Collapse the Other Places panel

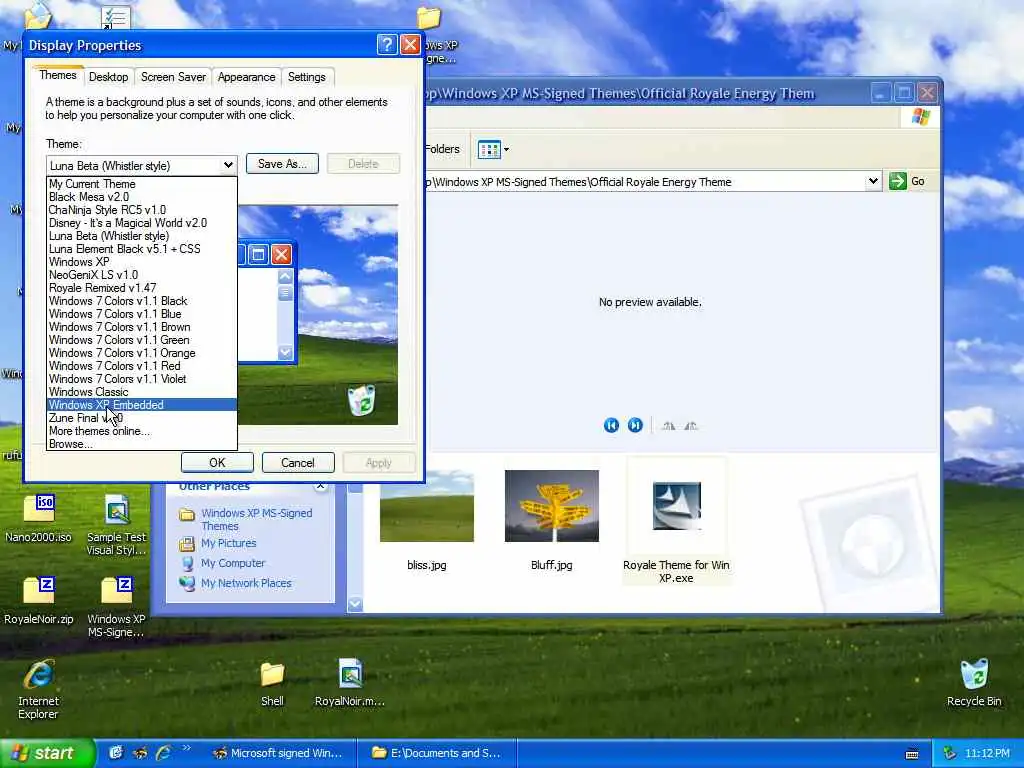(x=320, y=485)
